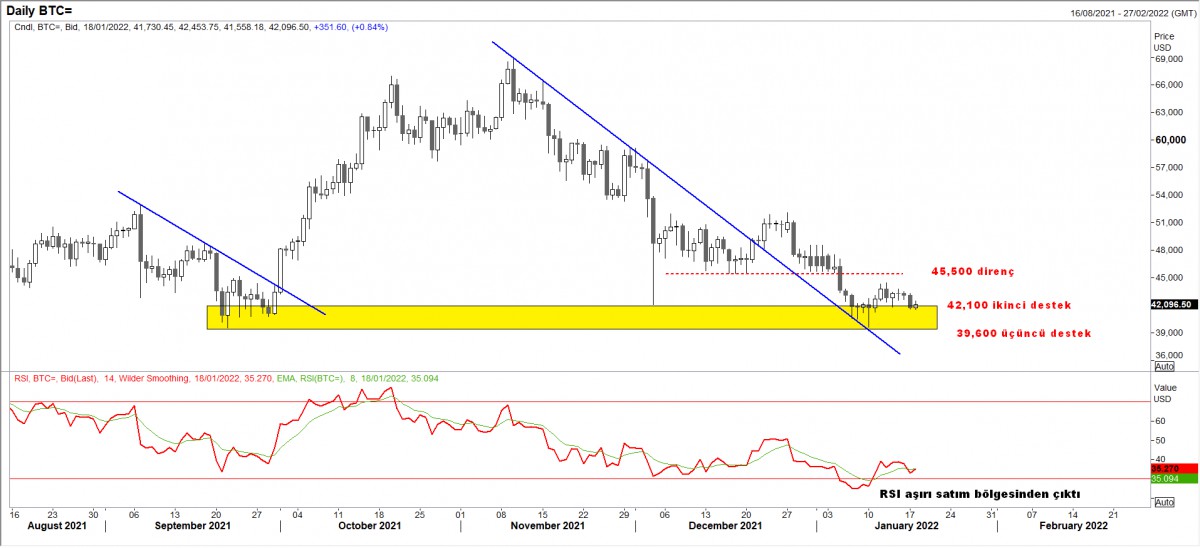Screen dimensions: 1200x548
Task: Click the 'RSI aşırı satım bölgesinden çıktı' note
Action: point(980,494)
